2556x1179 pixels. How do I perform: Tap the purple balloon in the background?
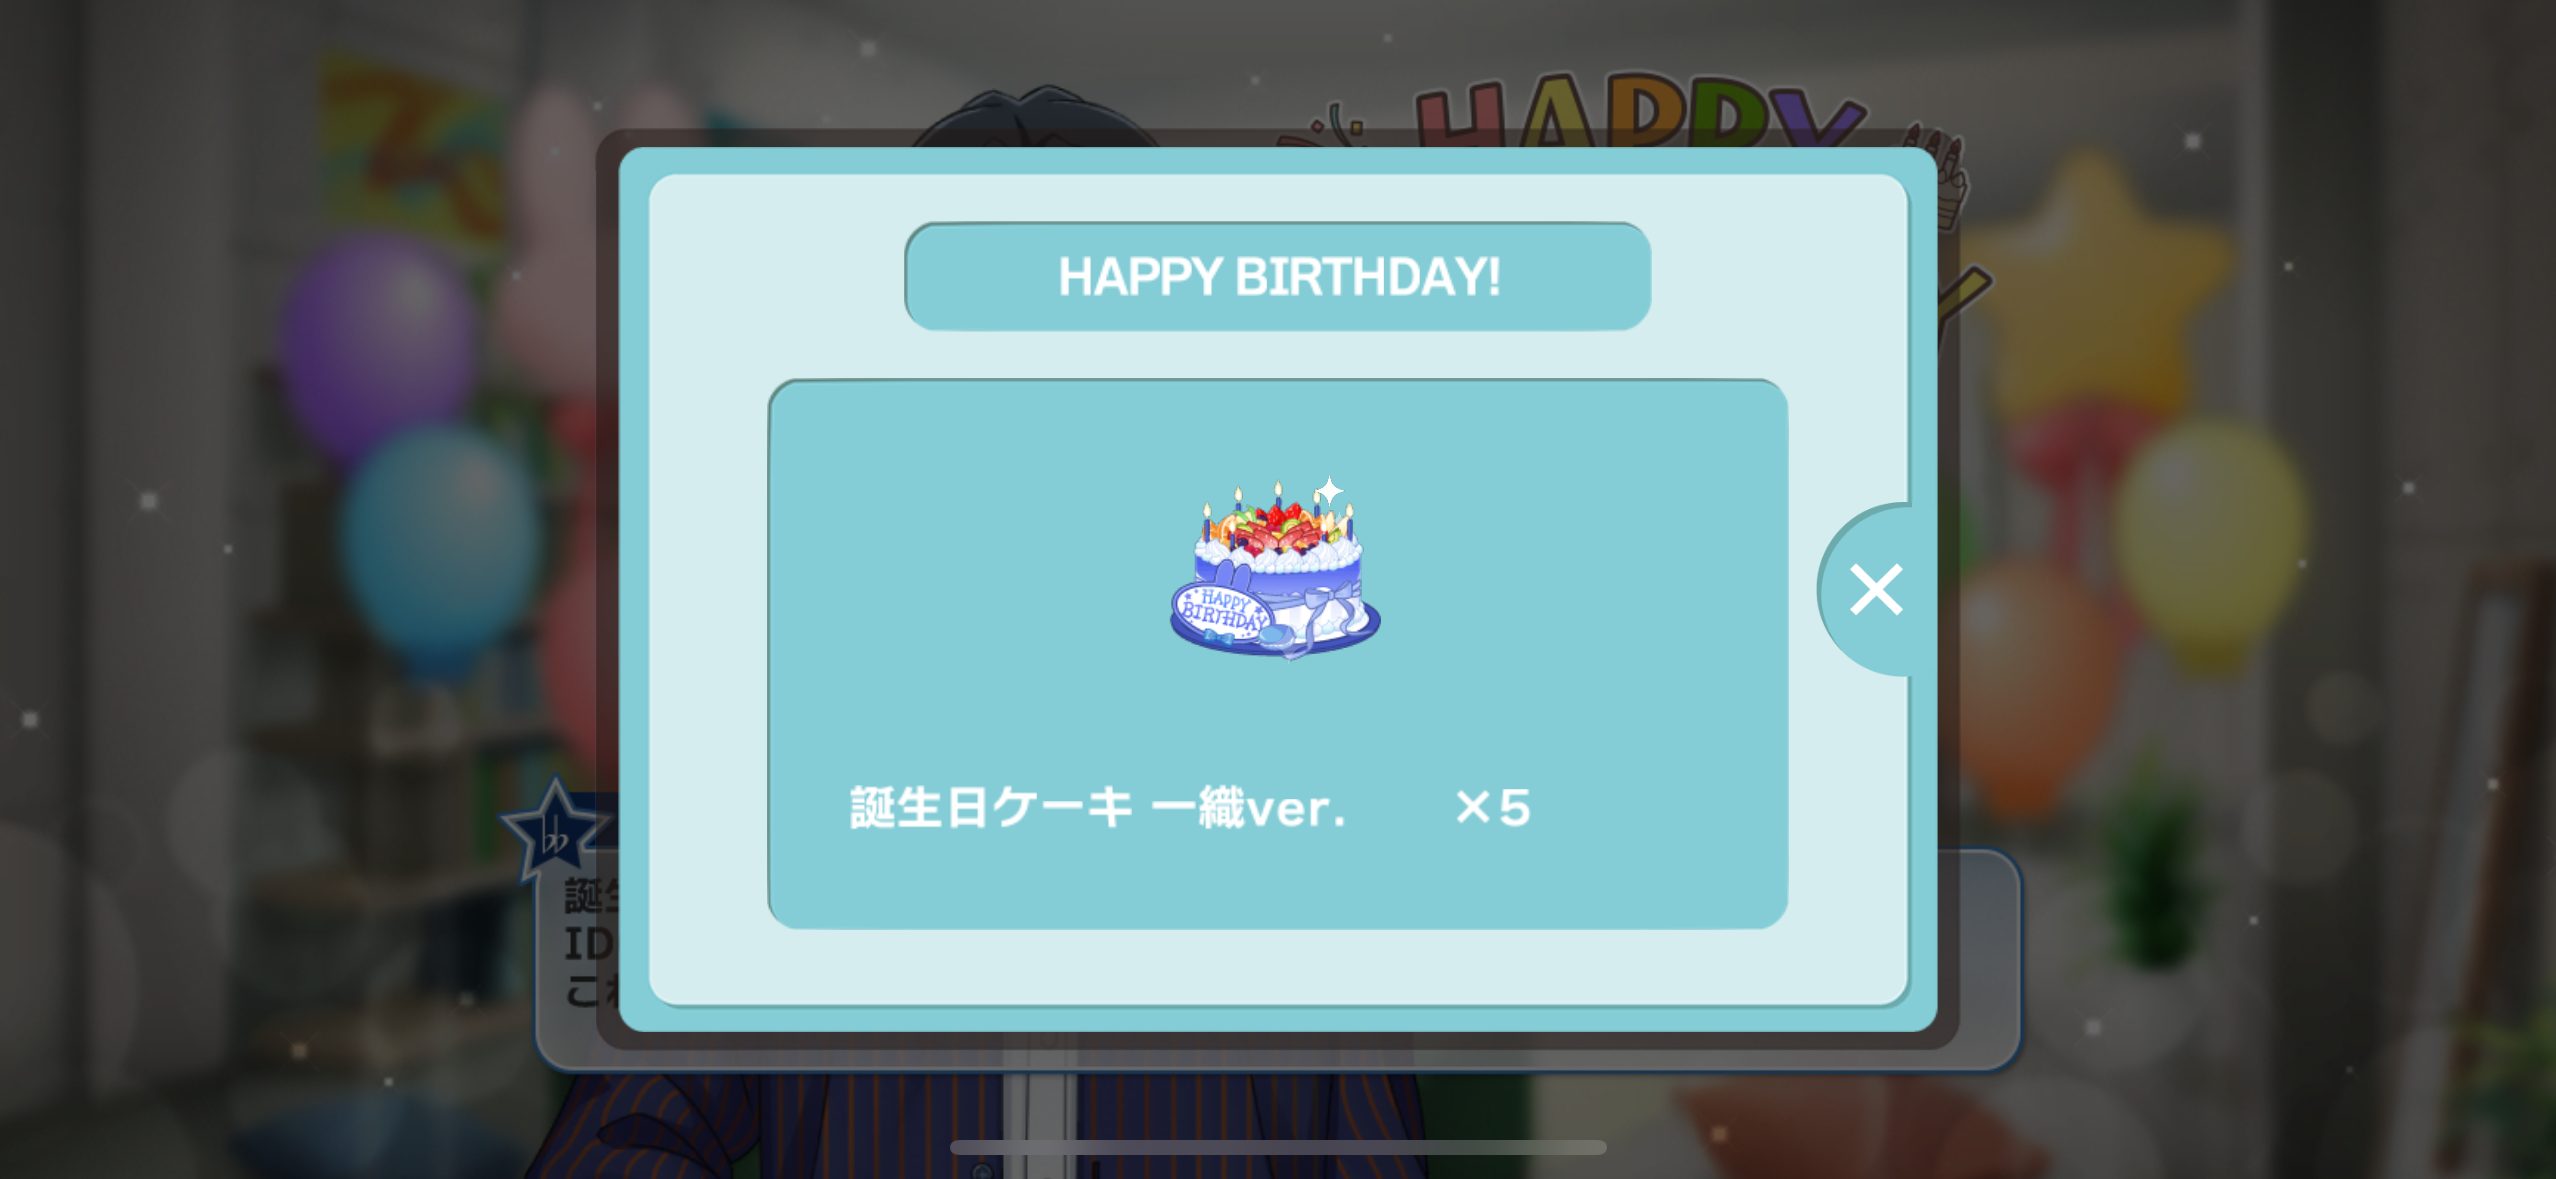pyautogui.click(x=377, y=345)
